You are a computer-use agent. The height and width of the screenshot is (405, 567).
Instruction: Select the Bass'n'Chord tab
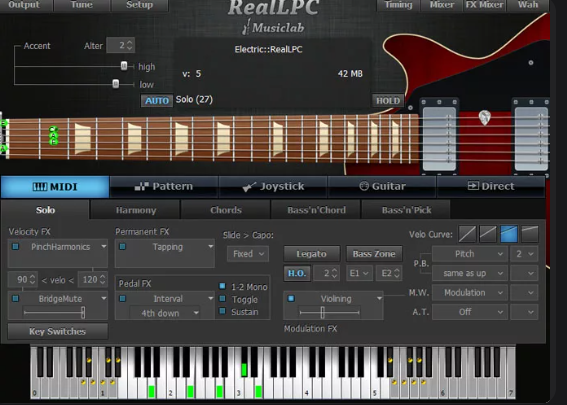point(316,210)
